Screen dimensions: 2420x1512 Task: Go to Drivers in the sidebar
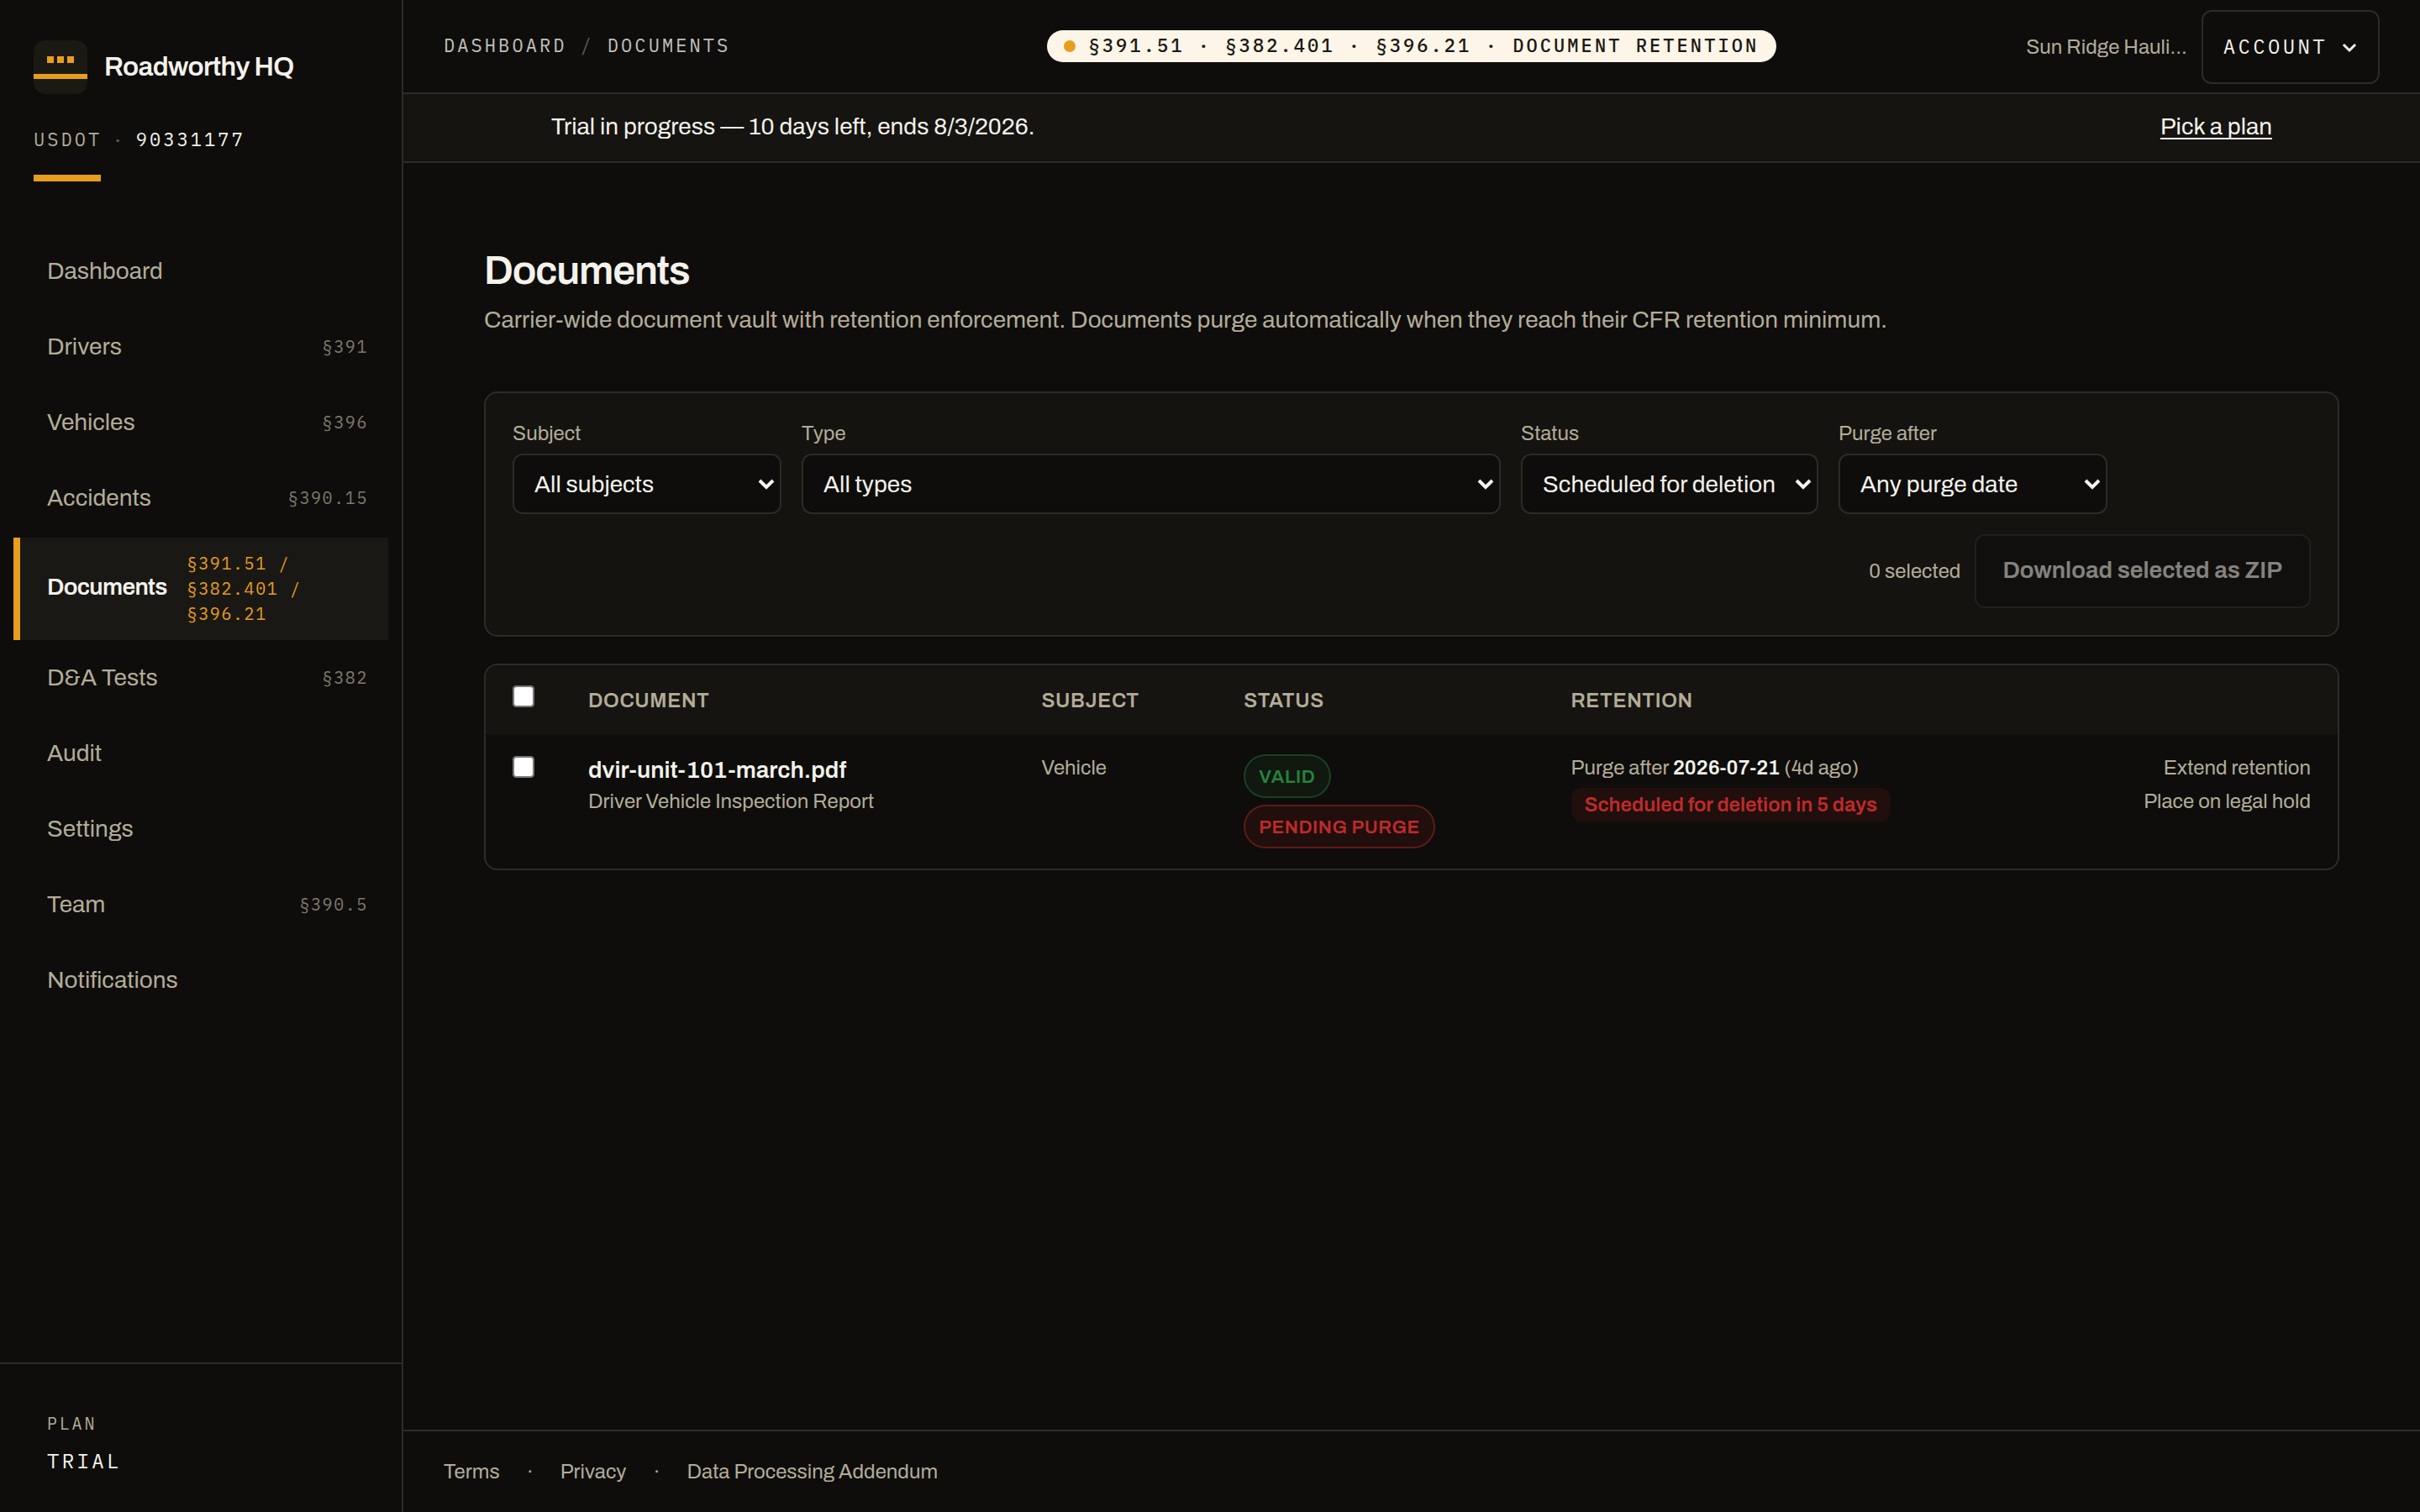pos(201,347)
